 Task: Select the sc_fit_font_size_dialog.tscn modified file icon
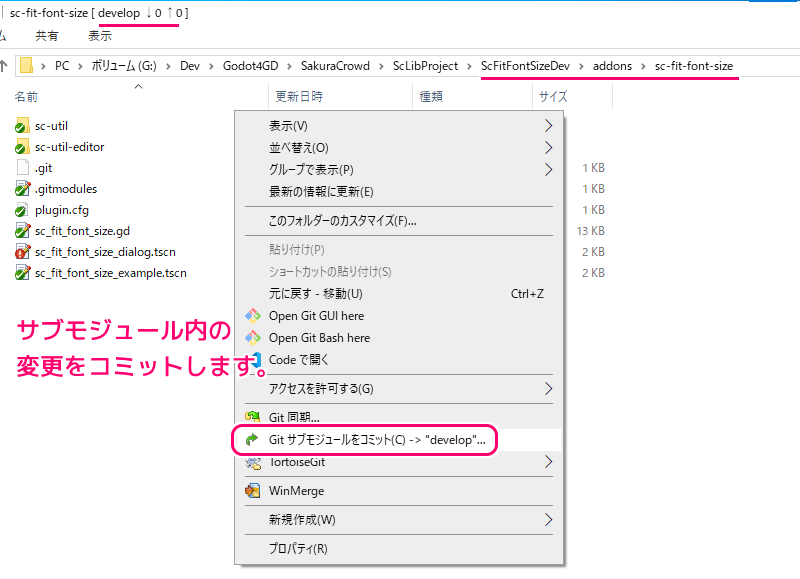click(x=23, y=252)
